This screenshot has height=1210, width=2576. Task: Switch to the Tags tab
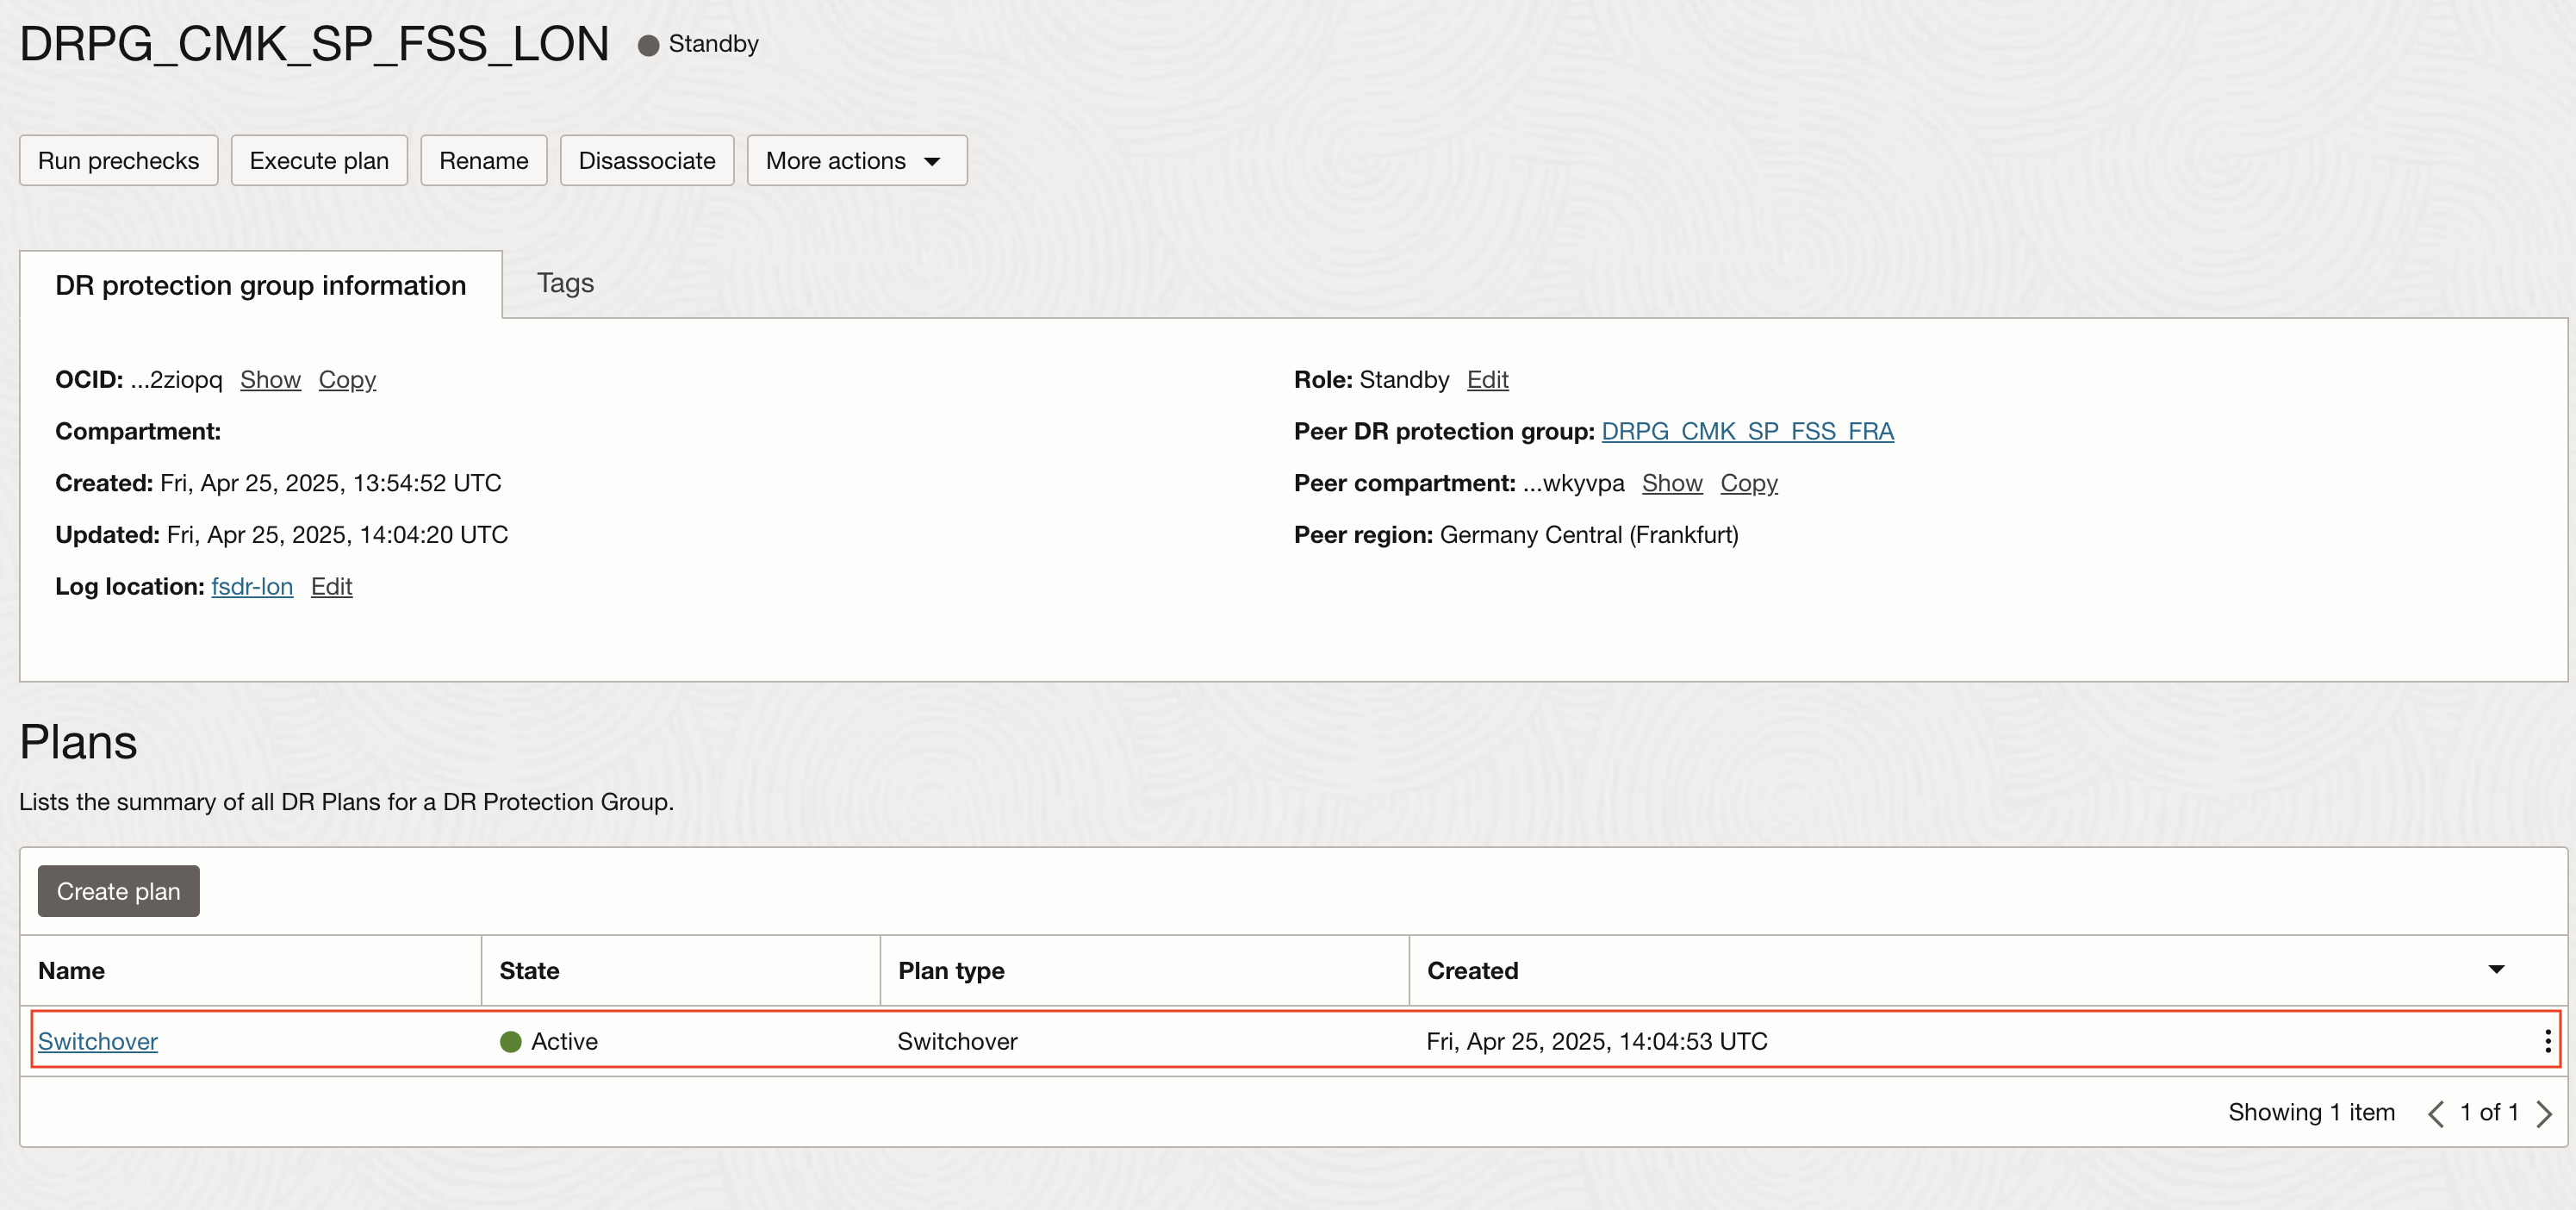(565, 283)
